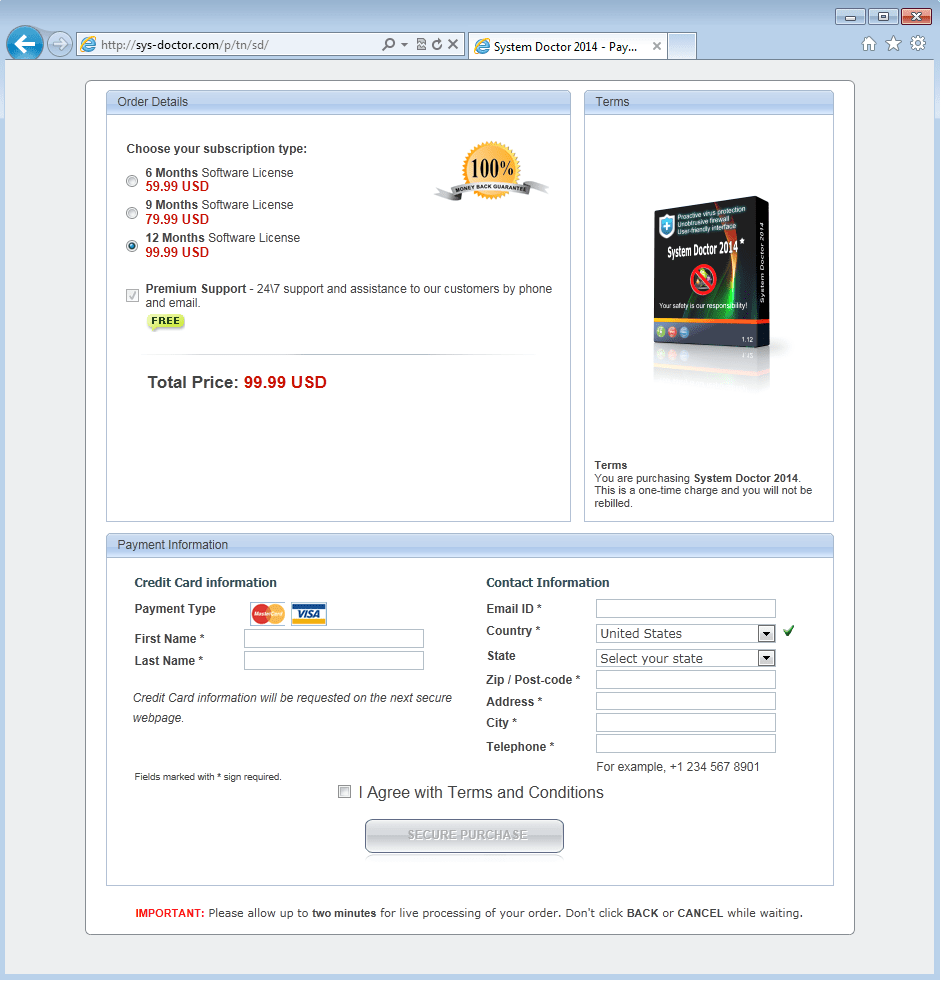The width and height of the screenshot is (941, 982).
Task: Click the City input field
Action: point(686,722)
